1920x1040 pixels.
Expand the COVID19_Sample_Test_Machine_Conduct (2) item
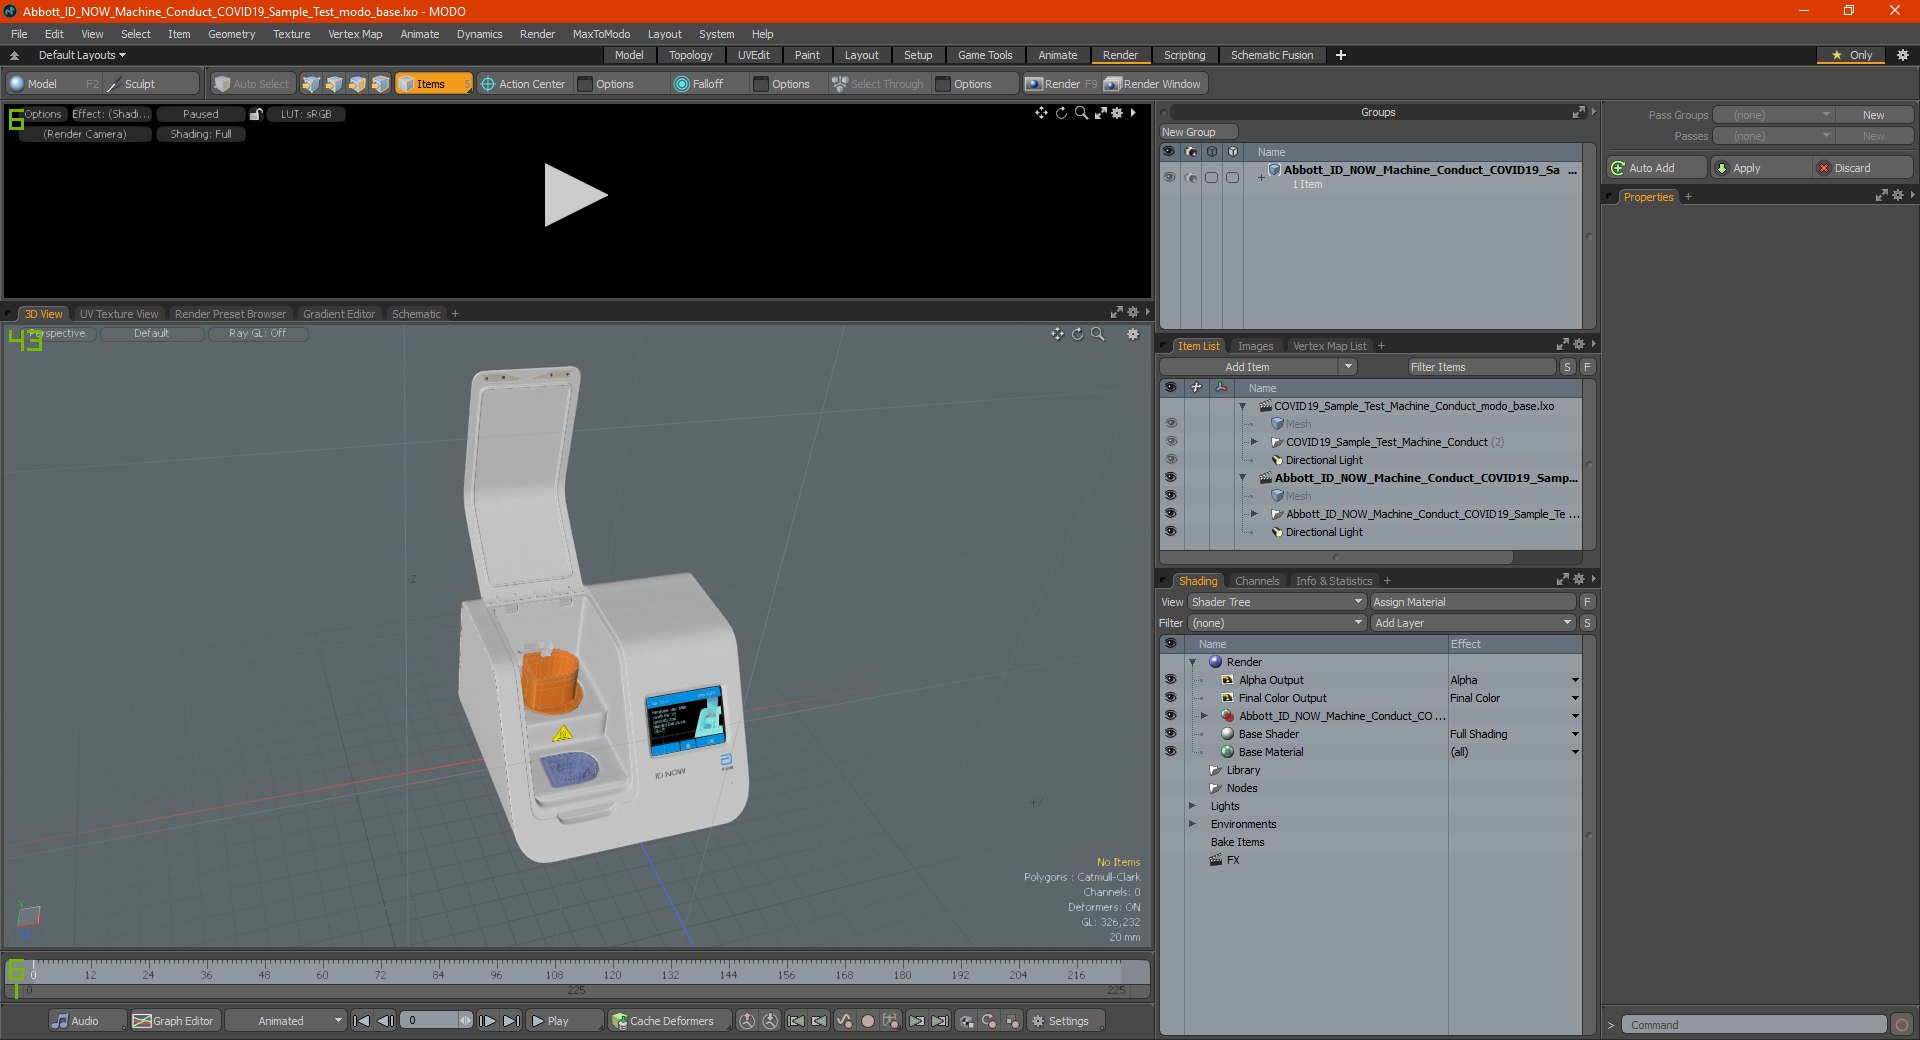click(x=1254, y=442)
